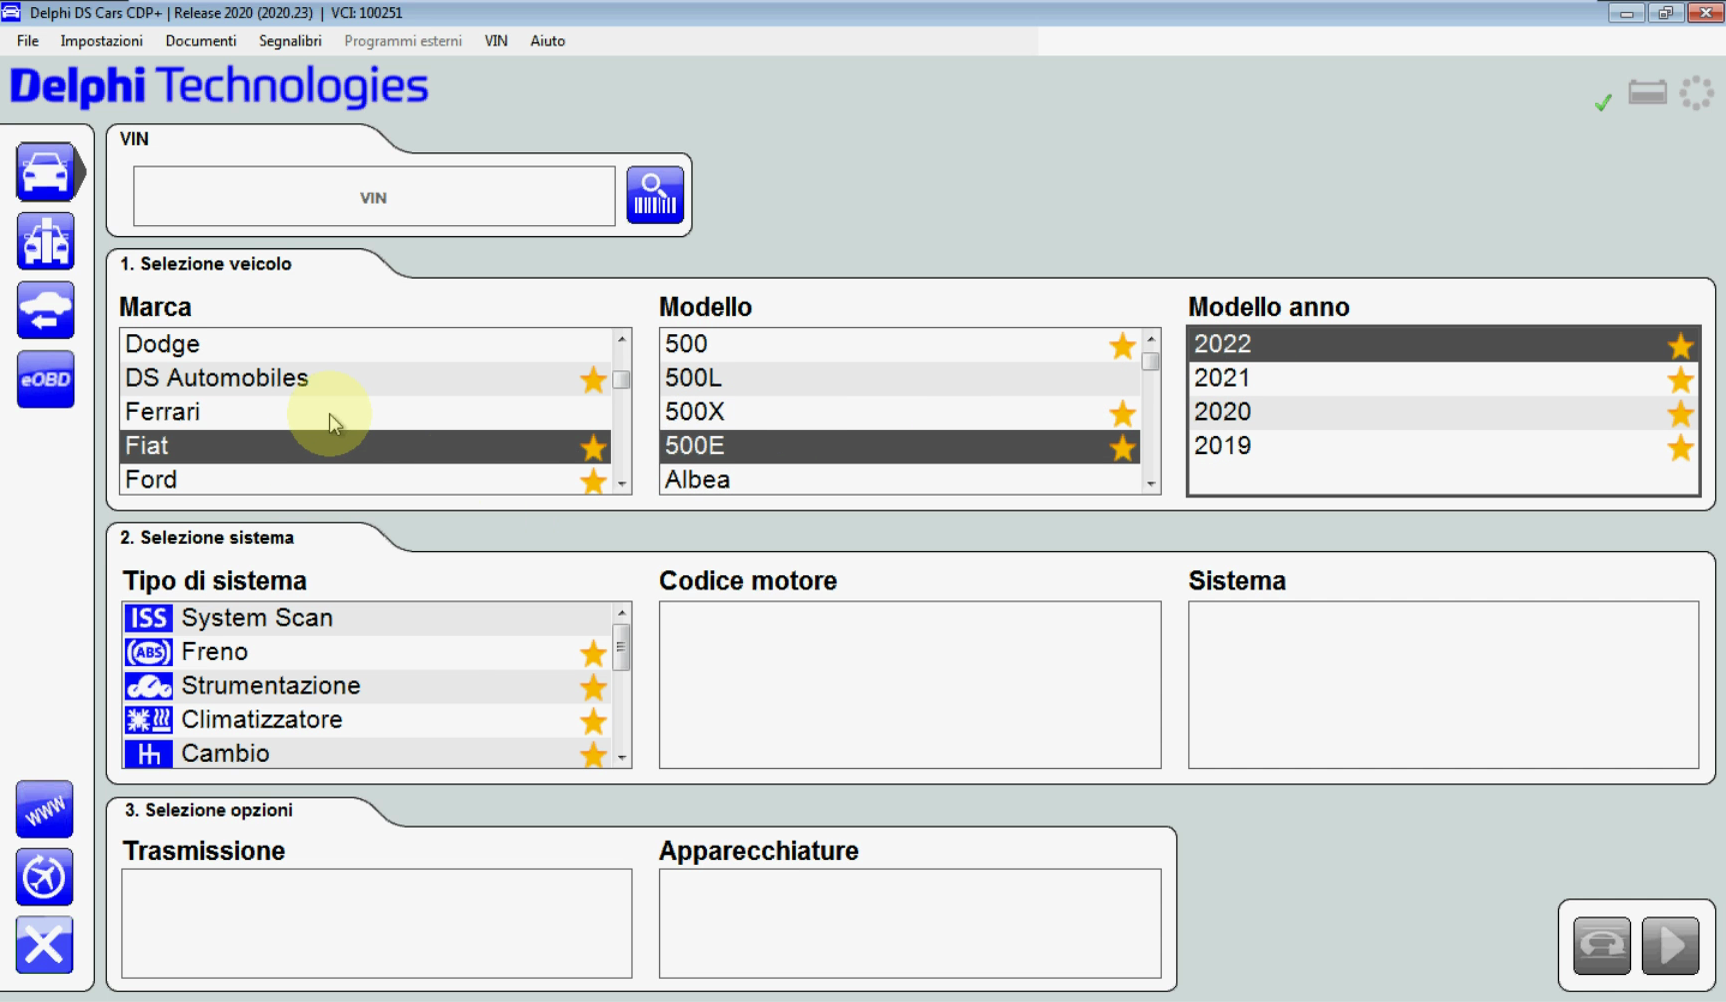Click the Cambio gearbox icon
This screenshot has width=1726, height=1002.
[x=148, y=754]
